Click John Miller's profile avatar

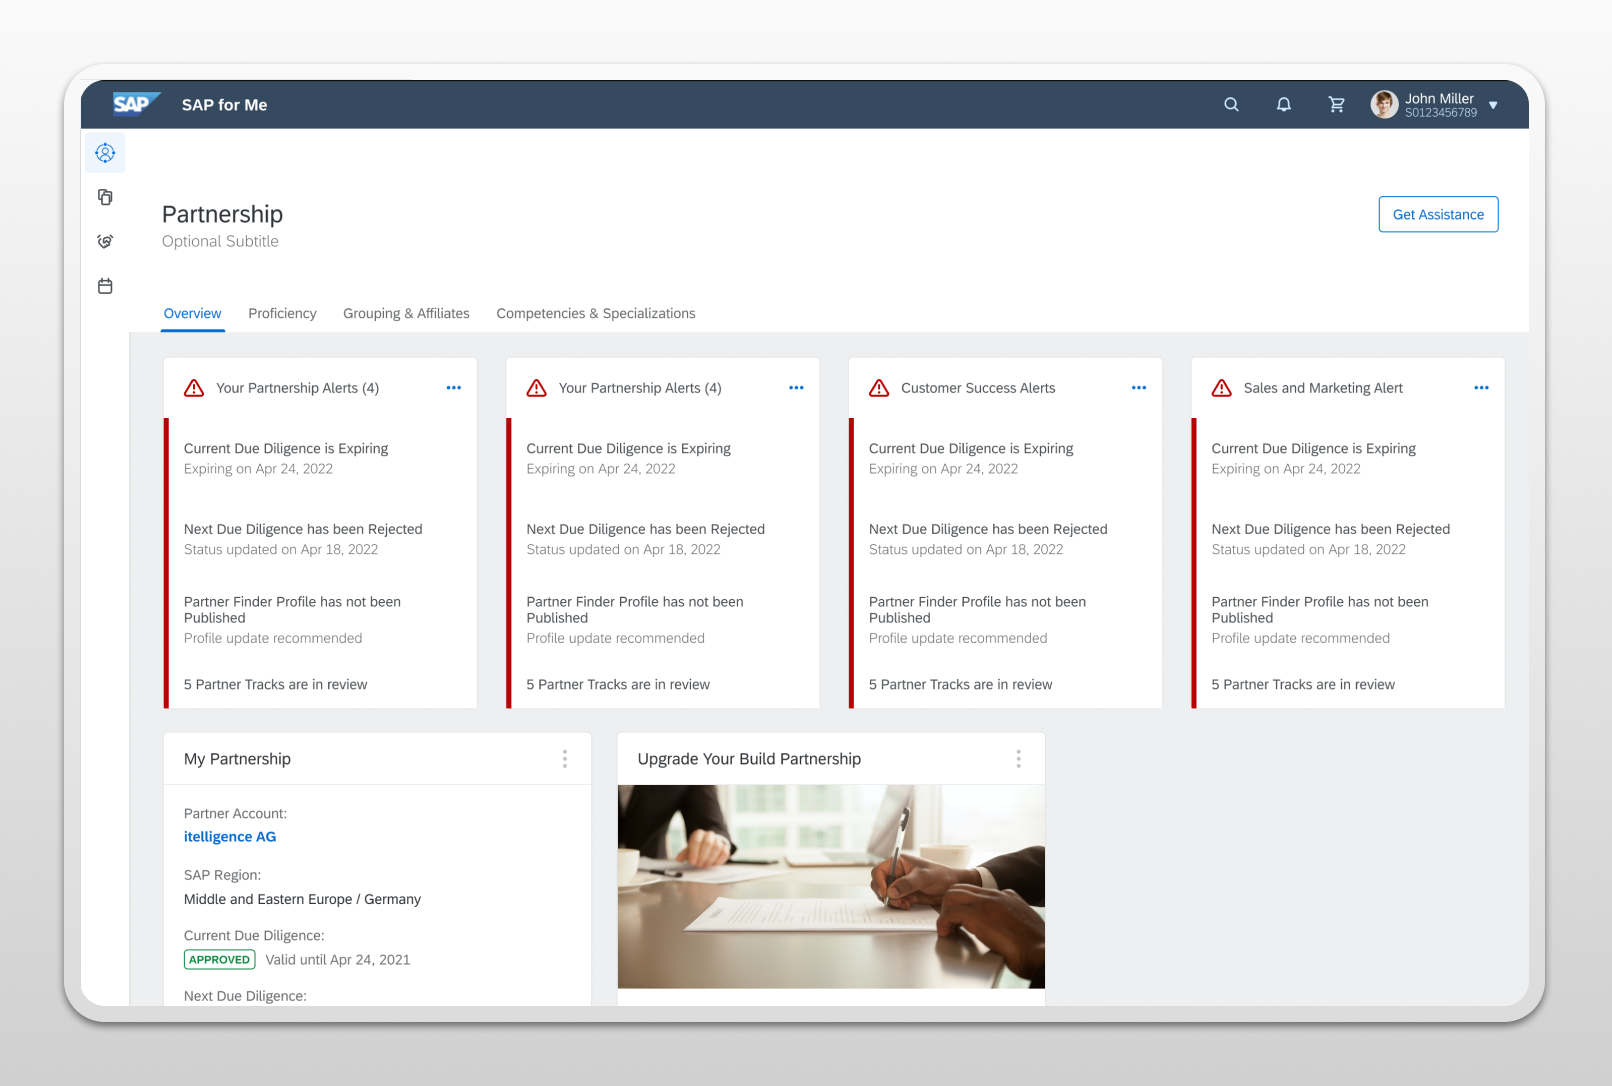[x=1384, y=104]
